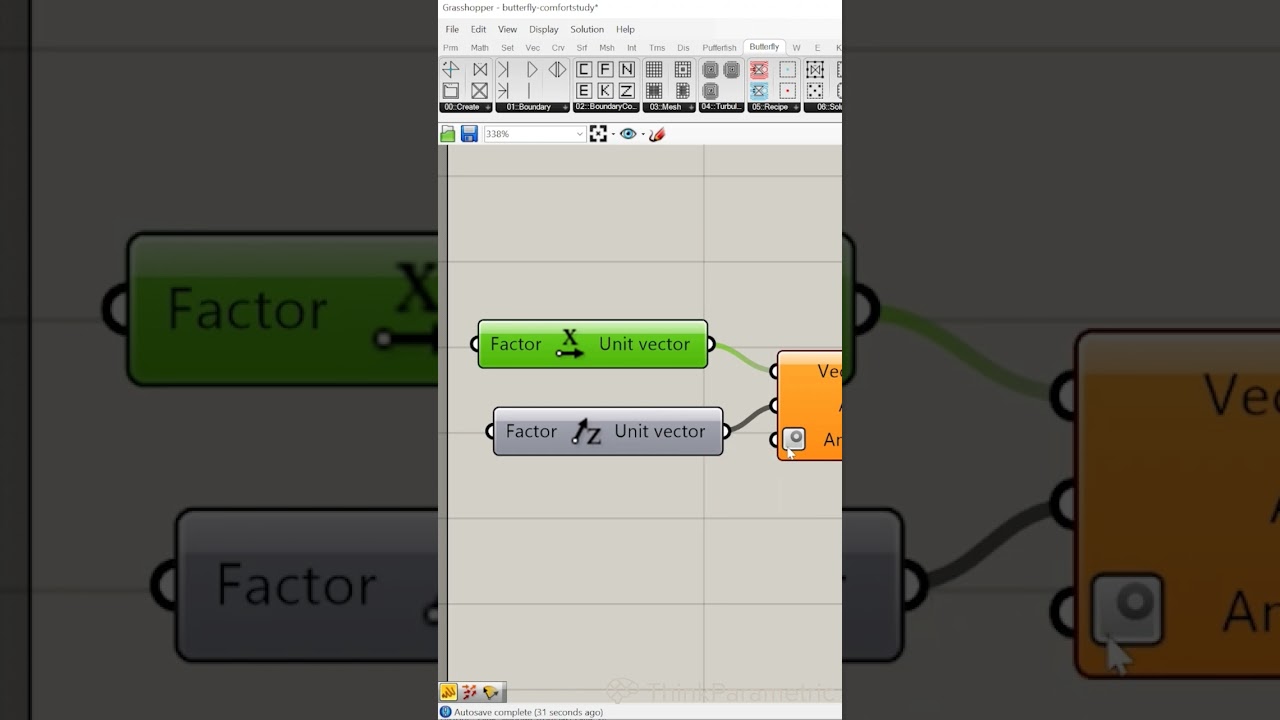Open the Display menu
Screen dimensions: 1280x720
click(544, 29)
